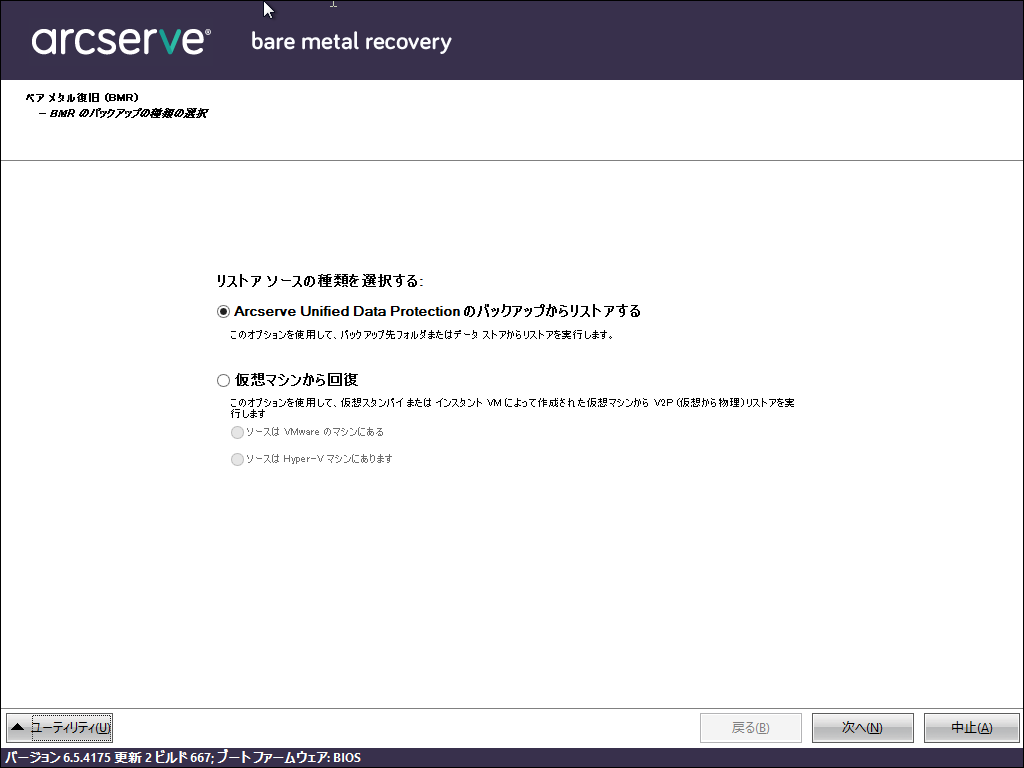Click the bare metal recovery title text
This screenshot has width=1024, height=768.
pyautogui.click(x=351, y=42)
